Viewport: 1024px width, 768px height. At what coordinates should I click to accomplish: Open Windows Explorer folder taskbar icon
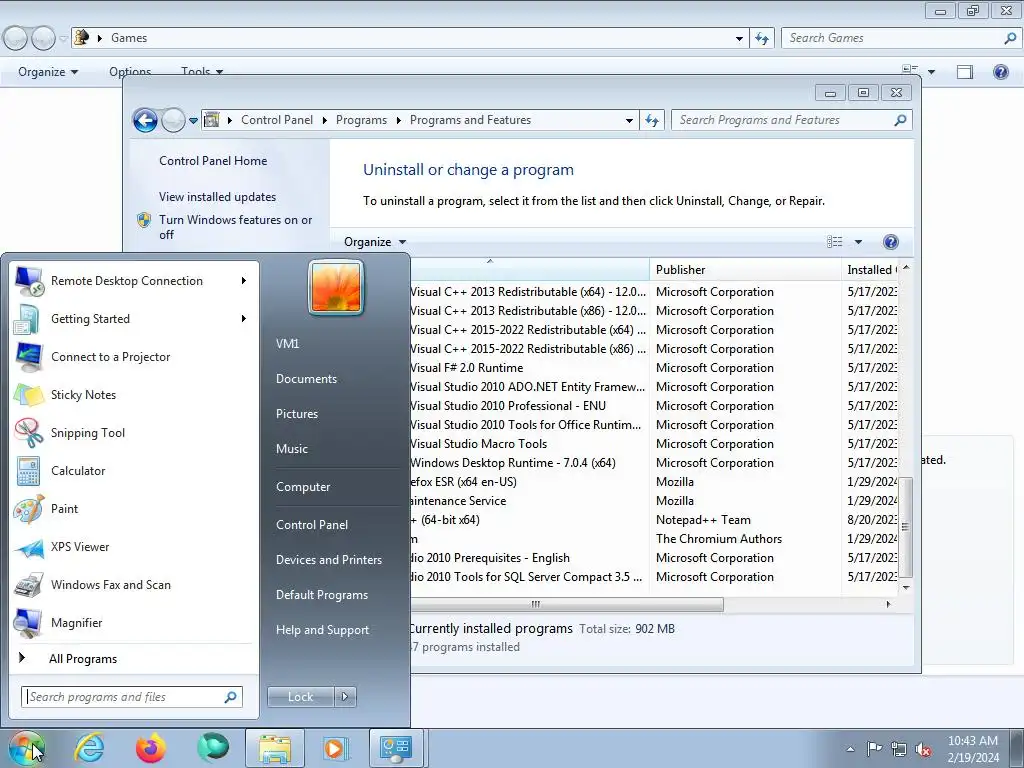point(275,748)
